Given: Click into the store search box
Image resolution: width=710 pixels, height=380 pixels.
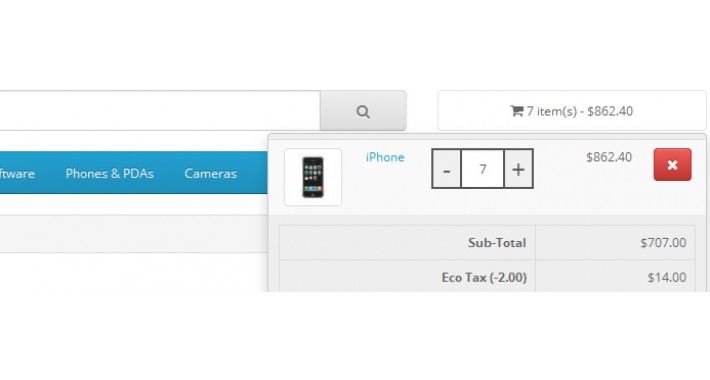Looking at the screenshot, I should pos(160,111).
